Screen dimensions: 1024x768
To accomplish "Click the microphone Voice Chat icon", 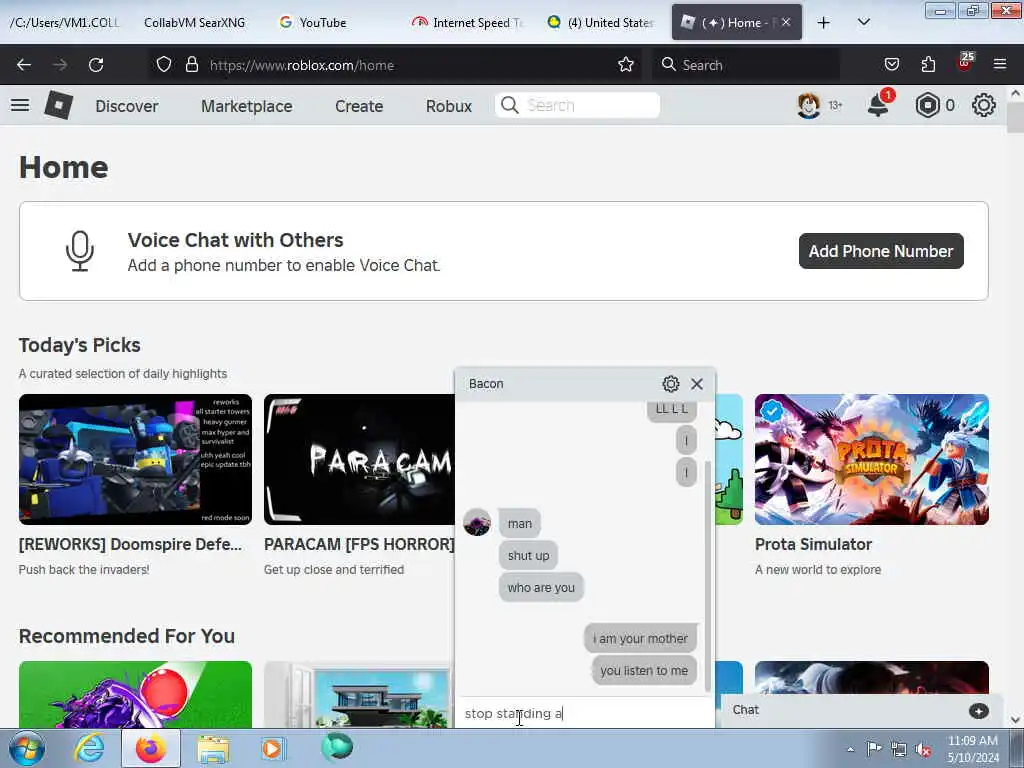I will pyautogui.click(x=80, y=251).
